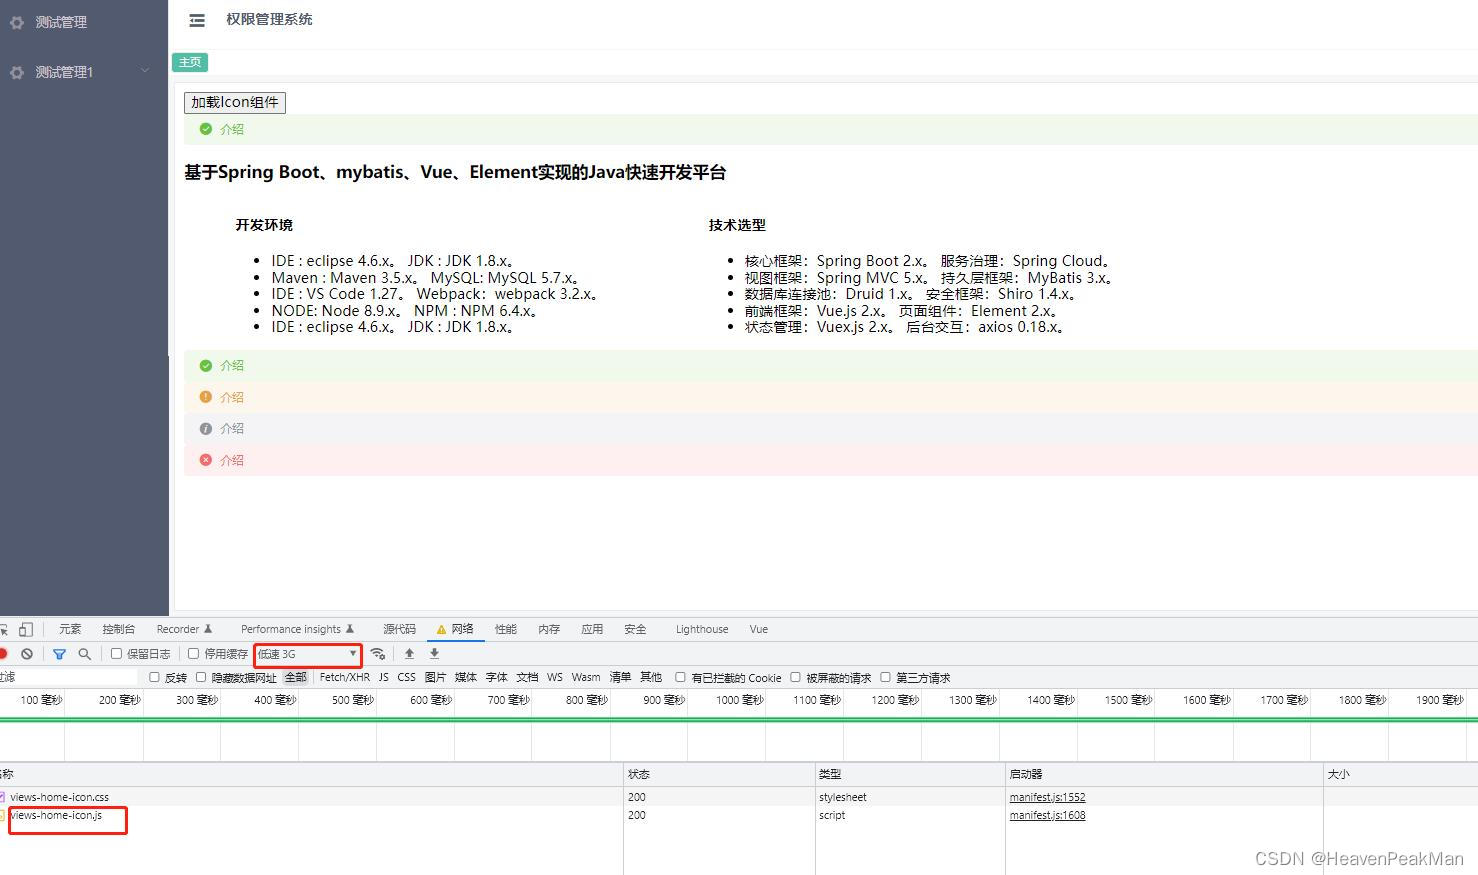Filter requests by 媒体
The image size is (1478, 875).
(x=466, y=677)
